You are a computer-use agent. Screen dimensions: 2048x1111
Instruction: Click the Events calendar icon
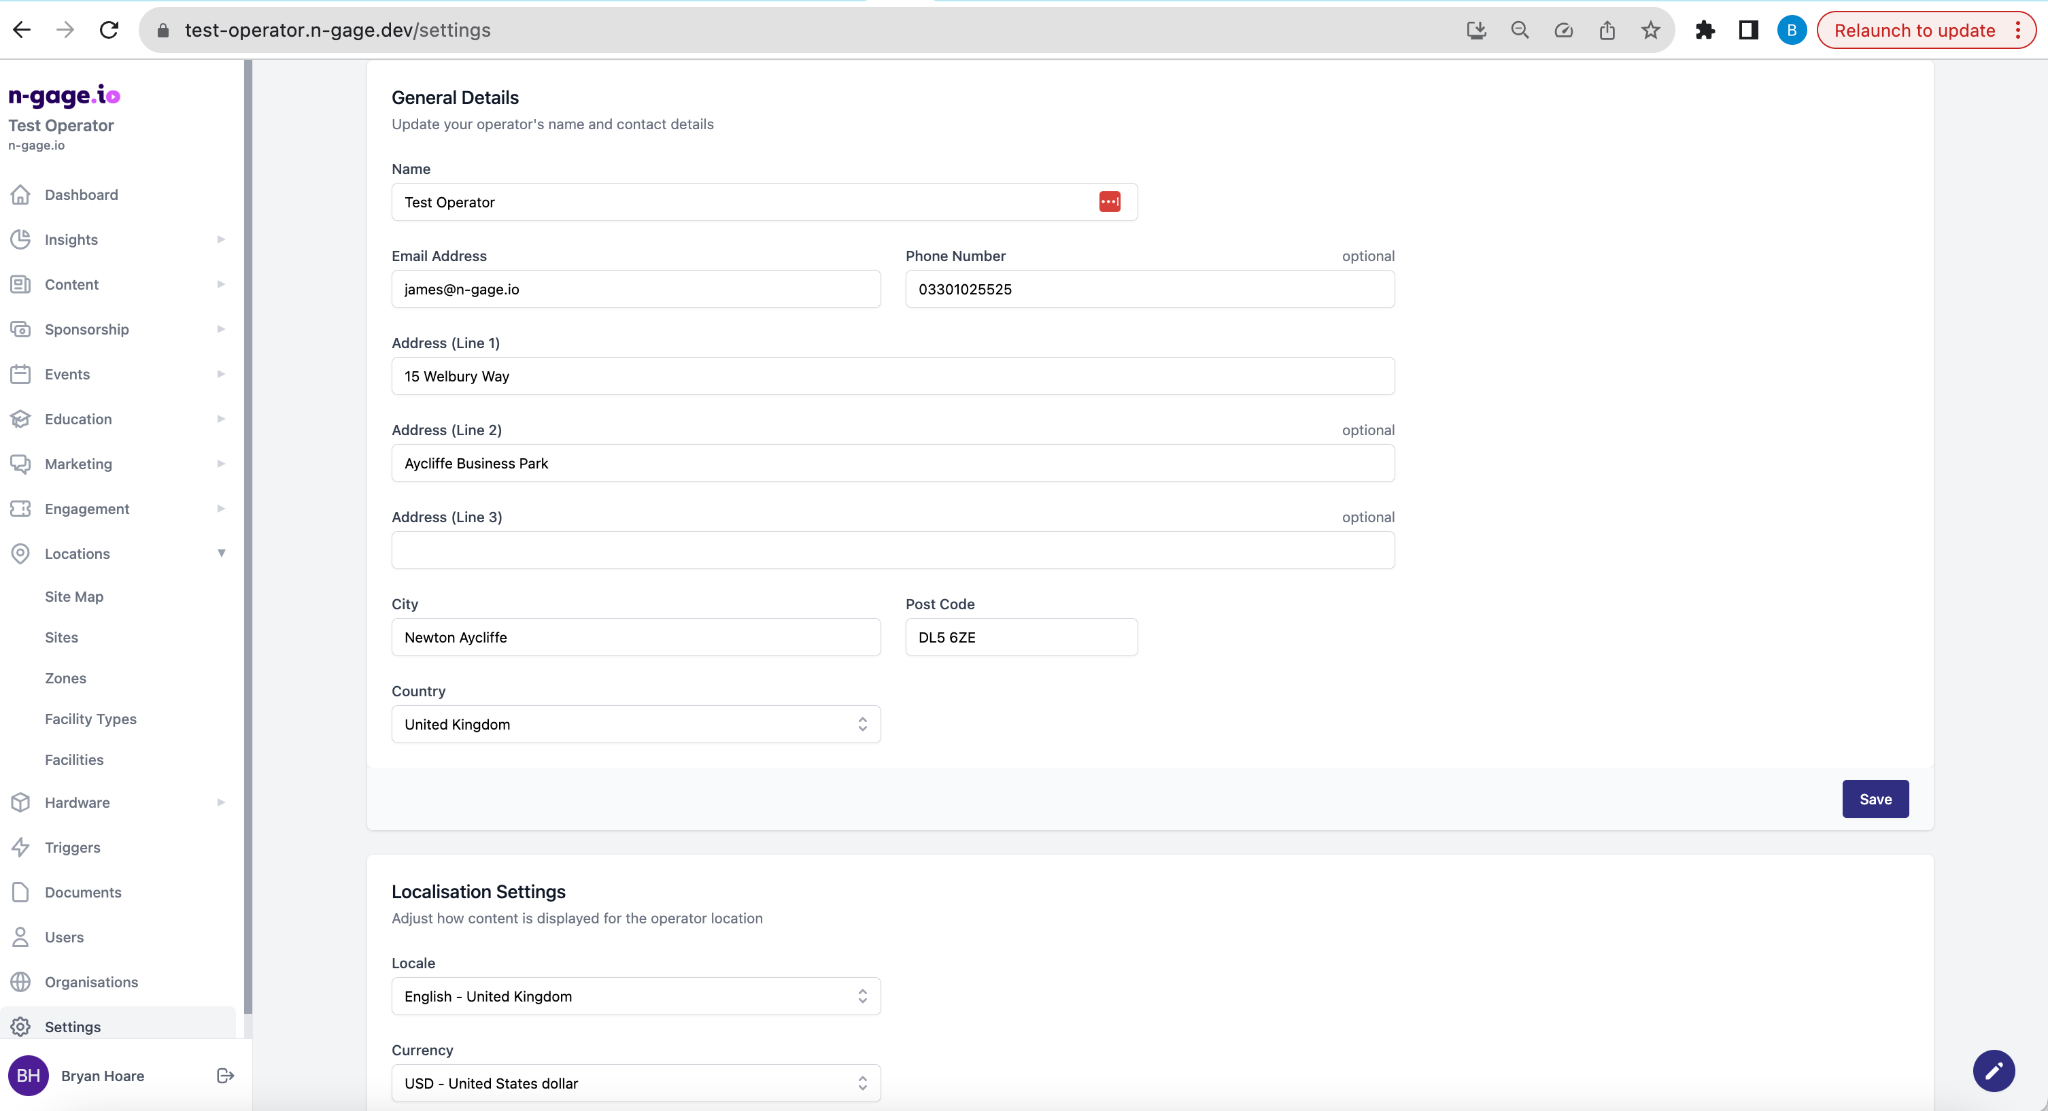tap(20, 375)
